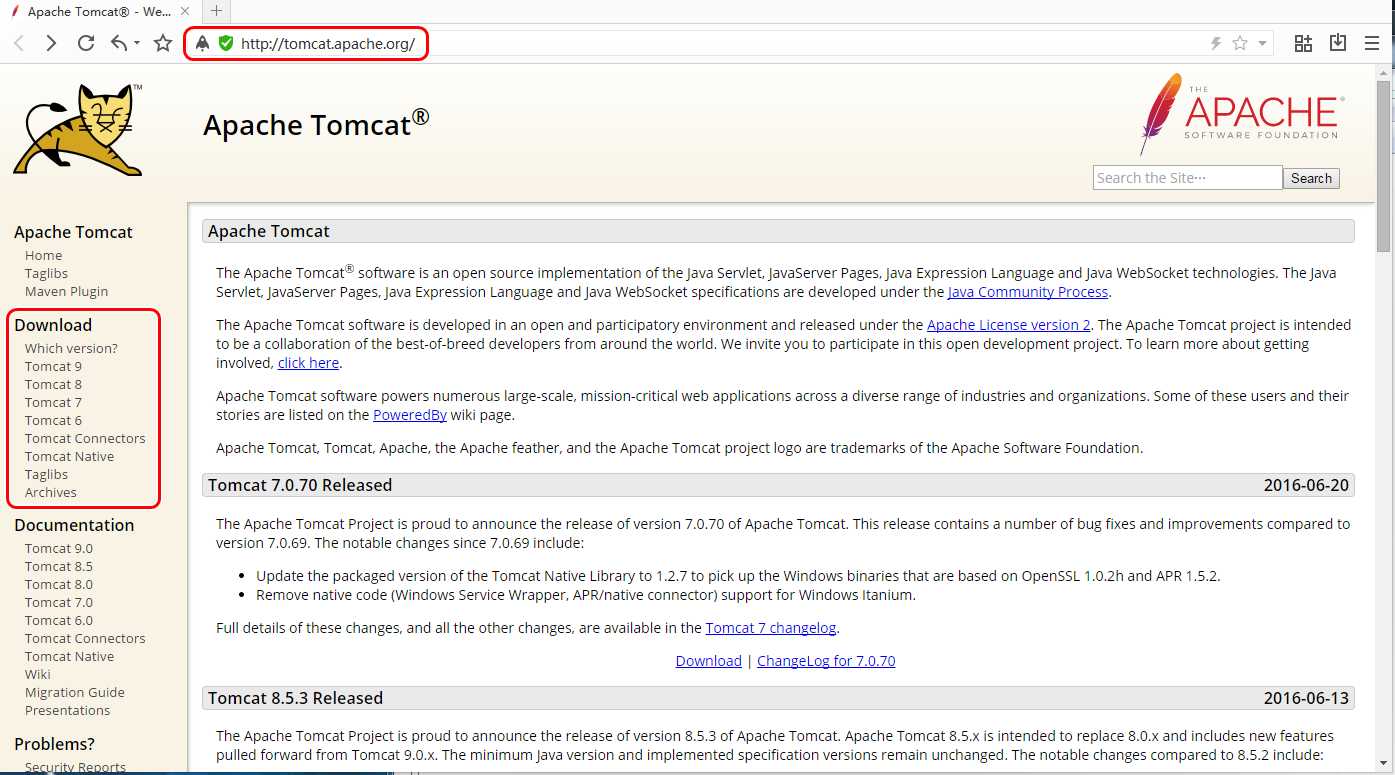The height and width of the screenshot is (775, 1395).
Task: Open Tomcat 7.0 documentation link
Action: pos(58,602)
